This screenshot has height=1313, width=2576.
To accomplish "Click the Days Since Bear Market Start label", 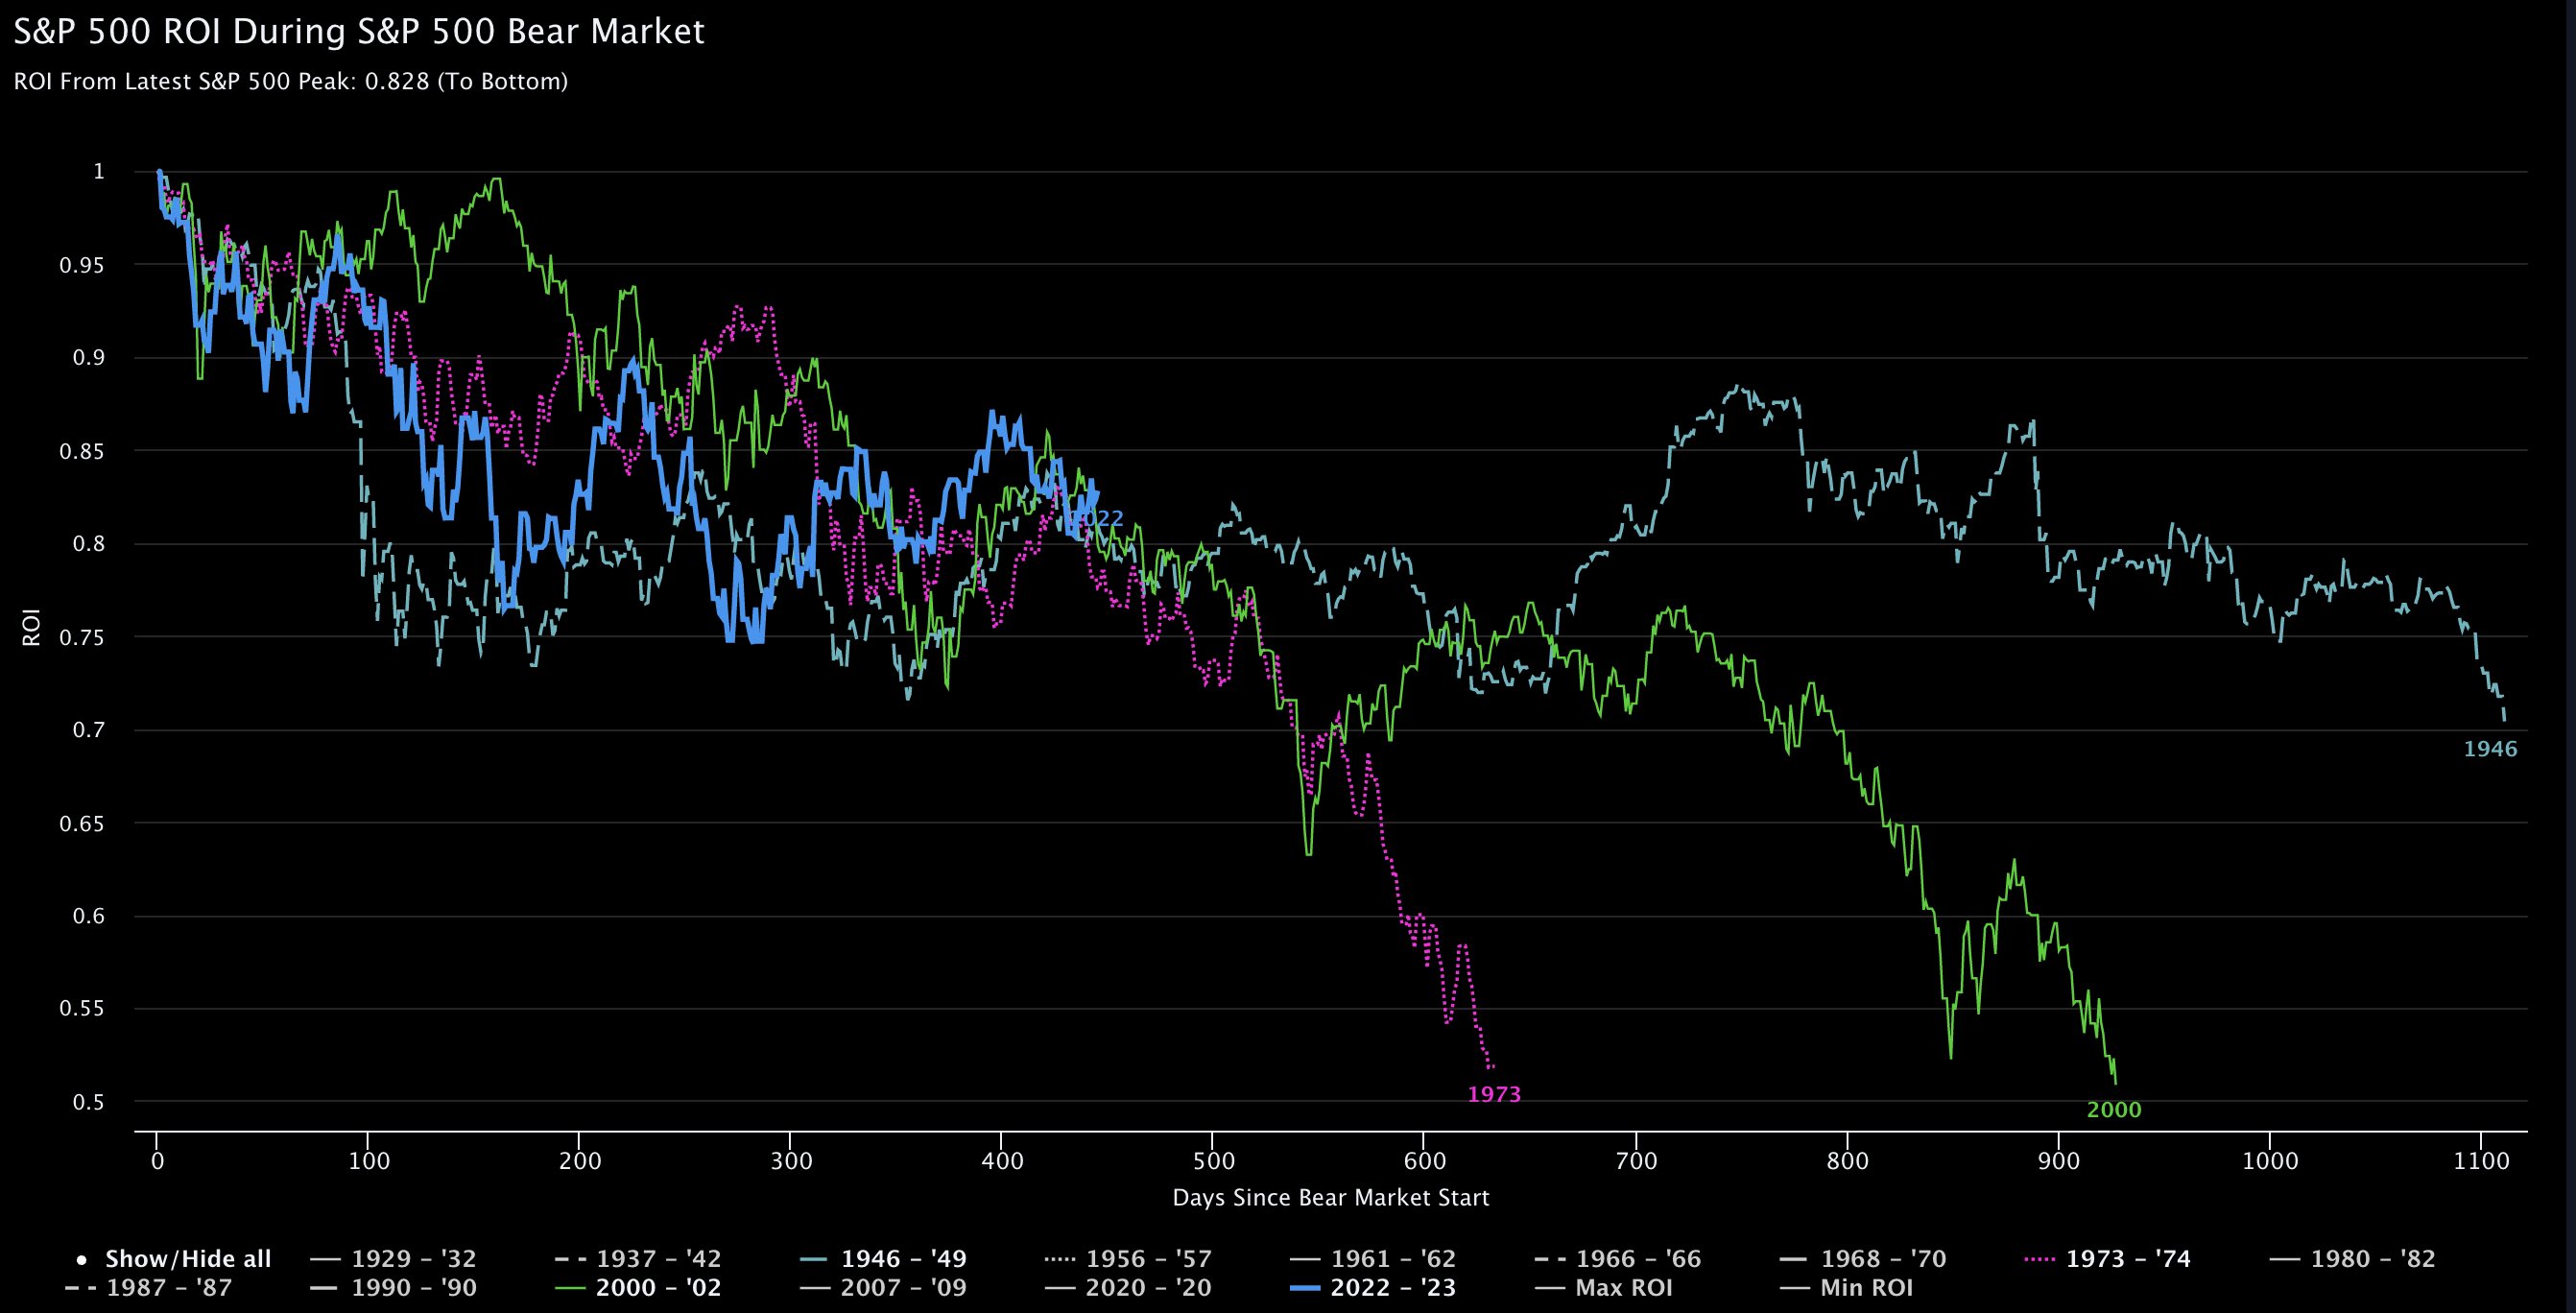I will click(1331, 1197).
